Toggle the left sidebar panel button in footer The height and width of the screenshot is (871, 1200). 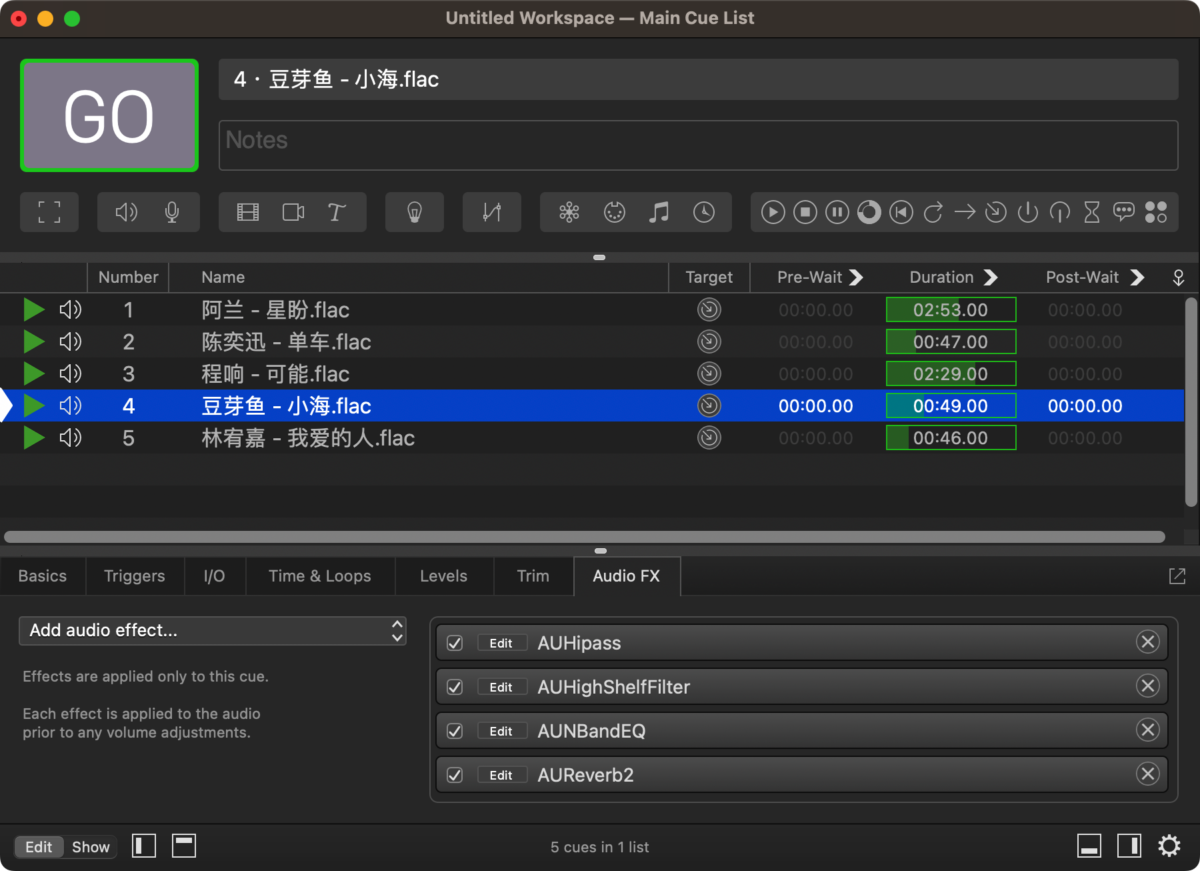[144, 846]
